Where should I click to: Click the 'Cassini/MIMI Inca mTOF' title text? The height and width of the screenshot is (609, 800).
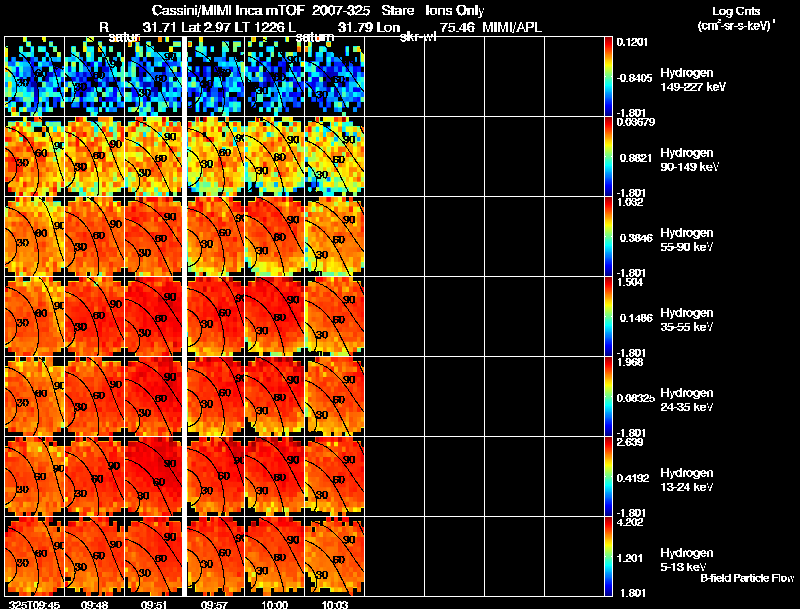pyautogui.click(x=228, y=11)
